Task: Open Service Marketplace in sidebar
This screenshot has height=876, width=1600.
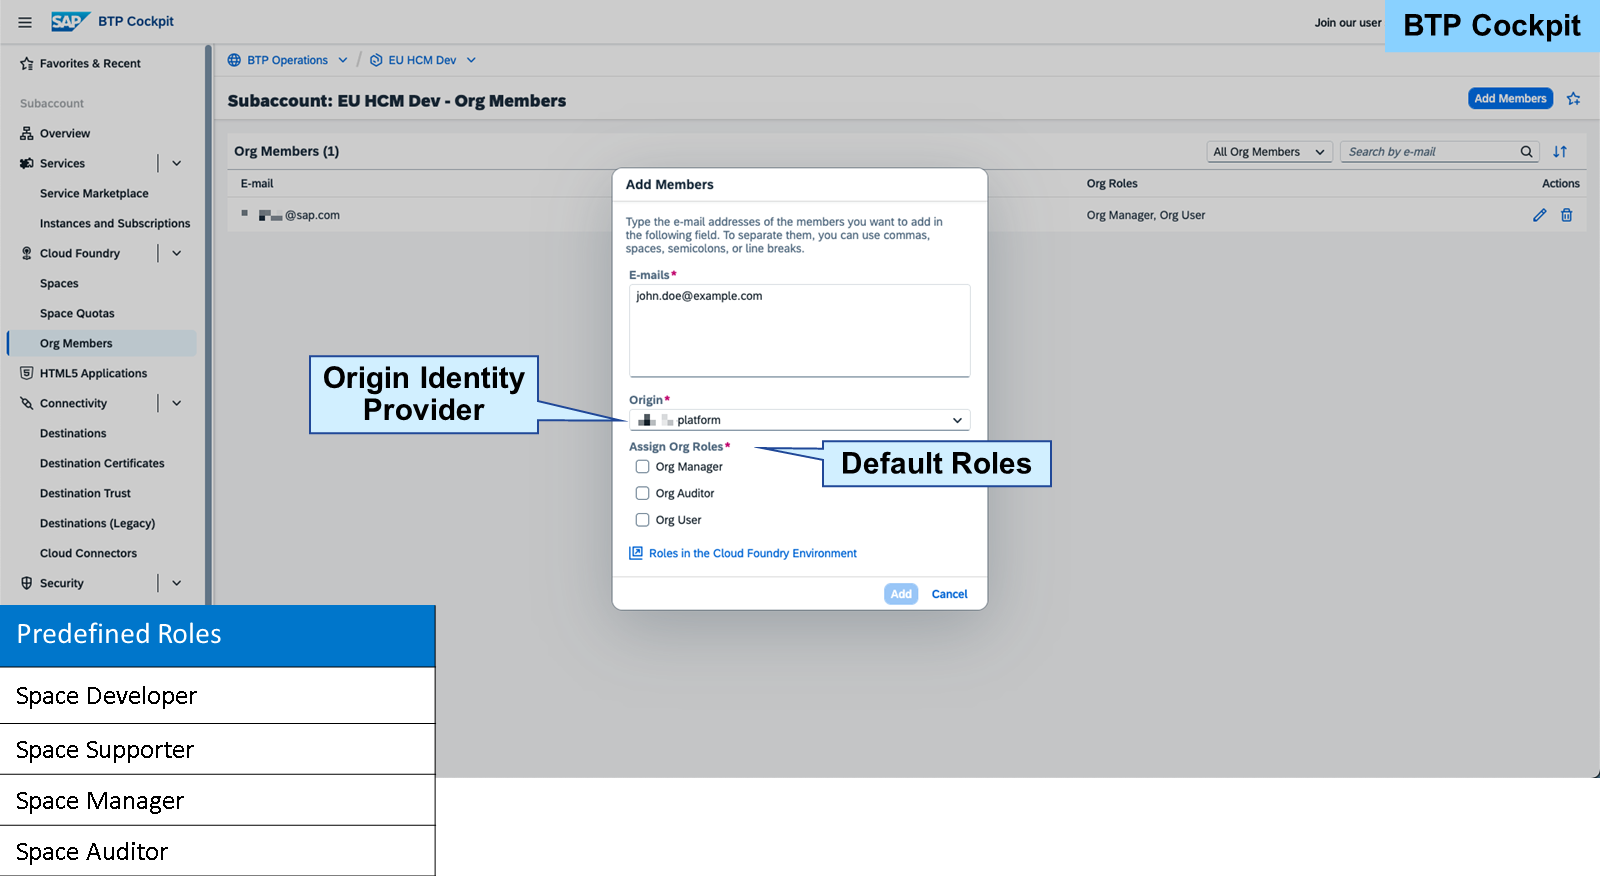Action: coord(94,193)
